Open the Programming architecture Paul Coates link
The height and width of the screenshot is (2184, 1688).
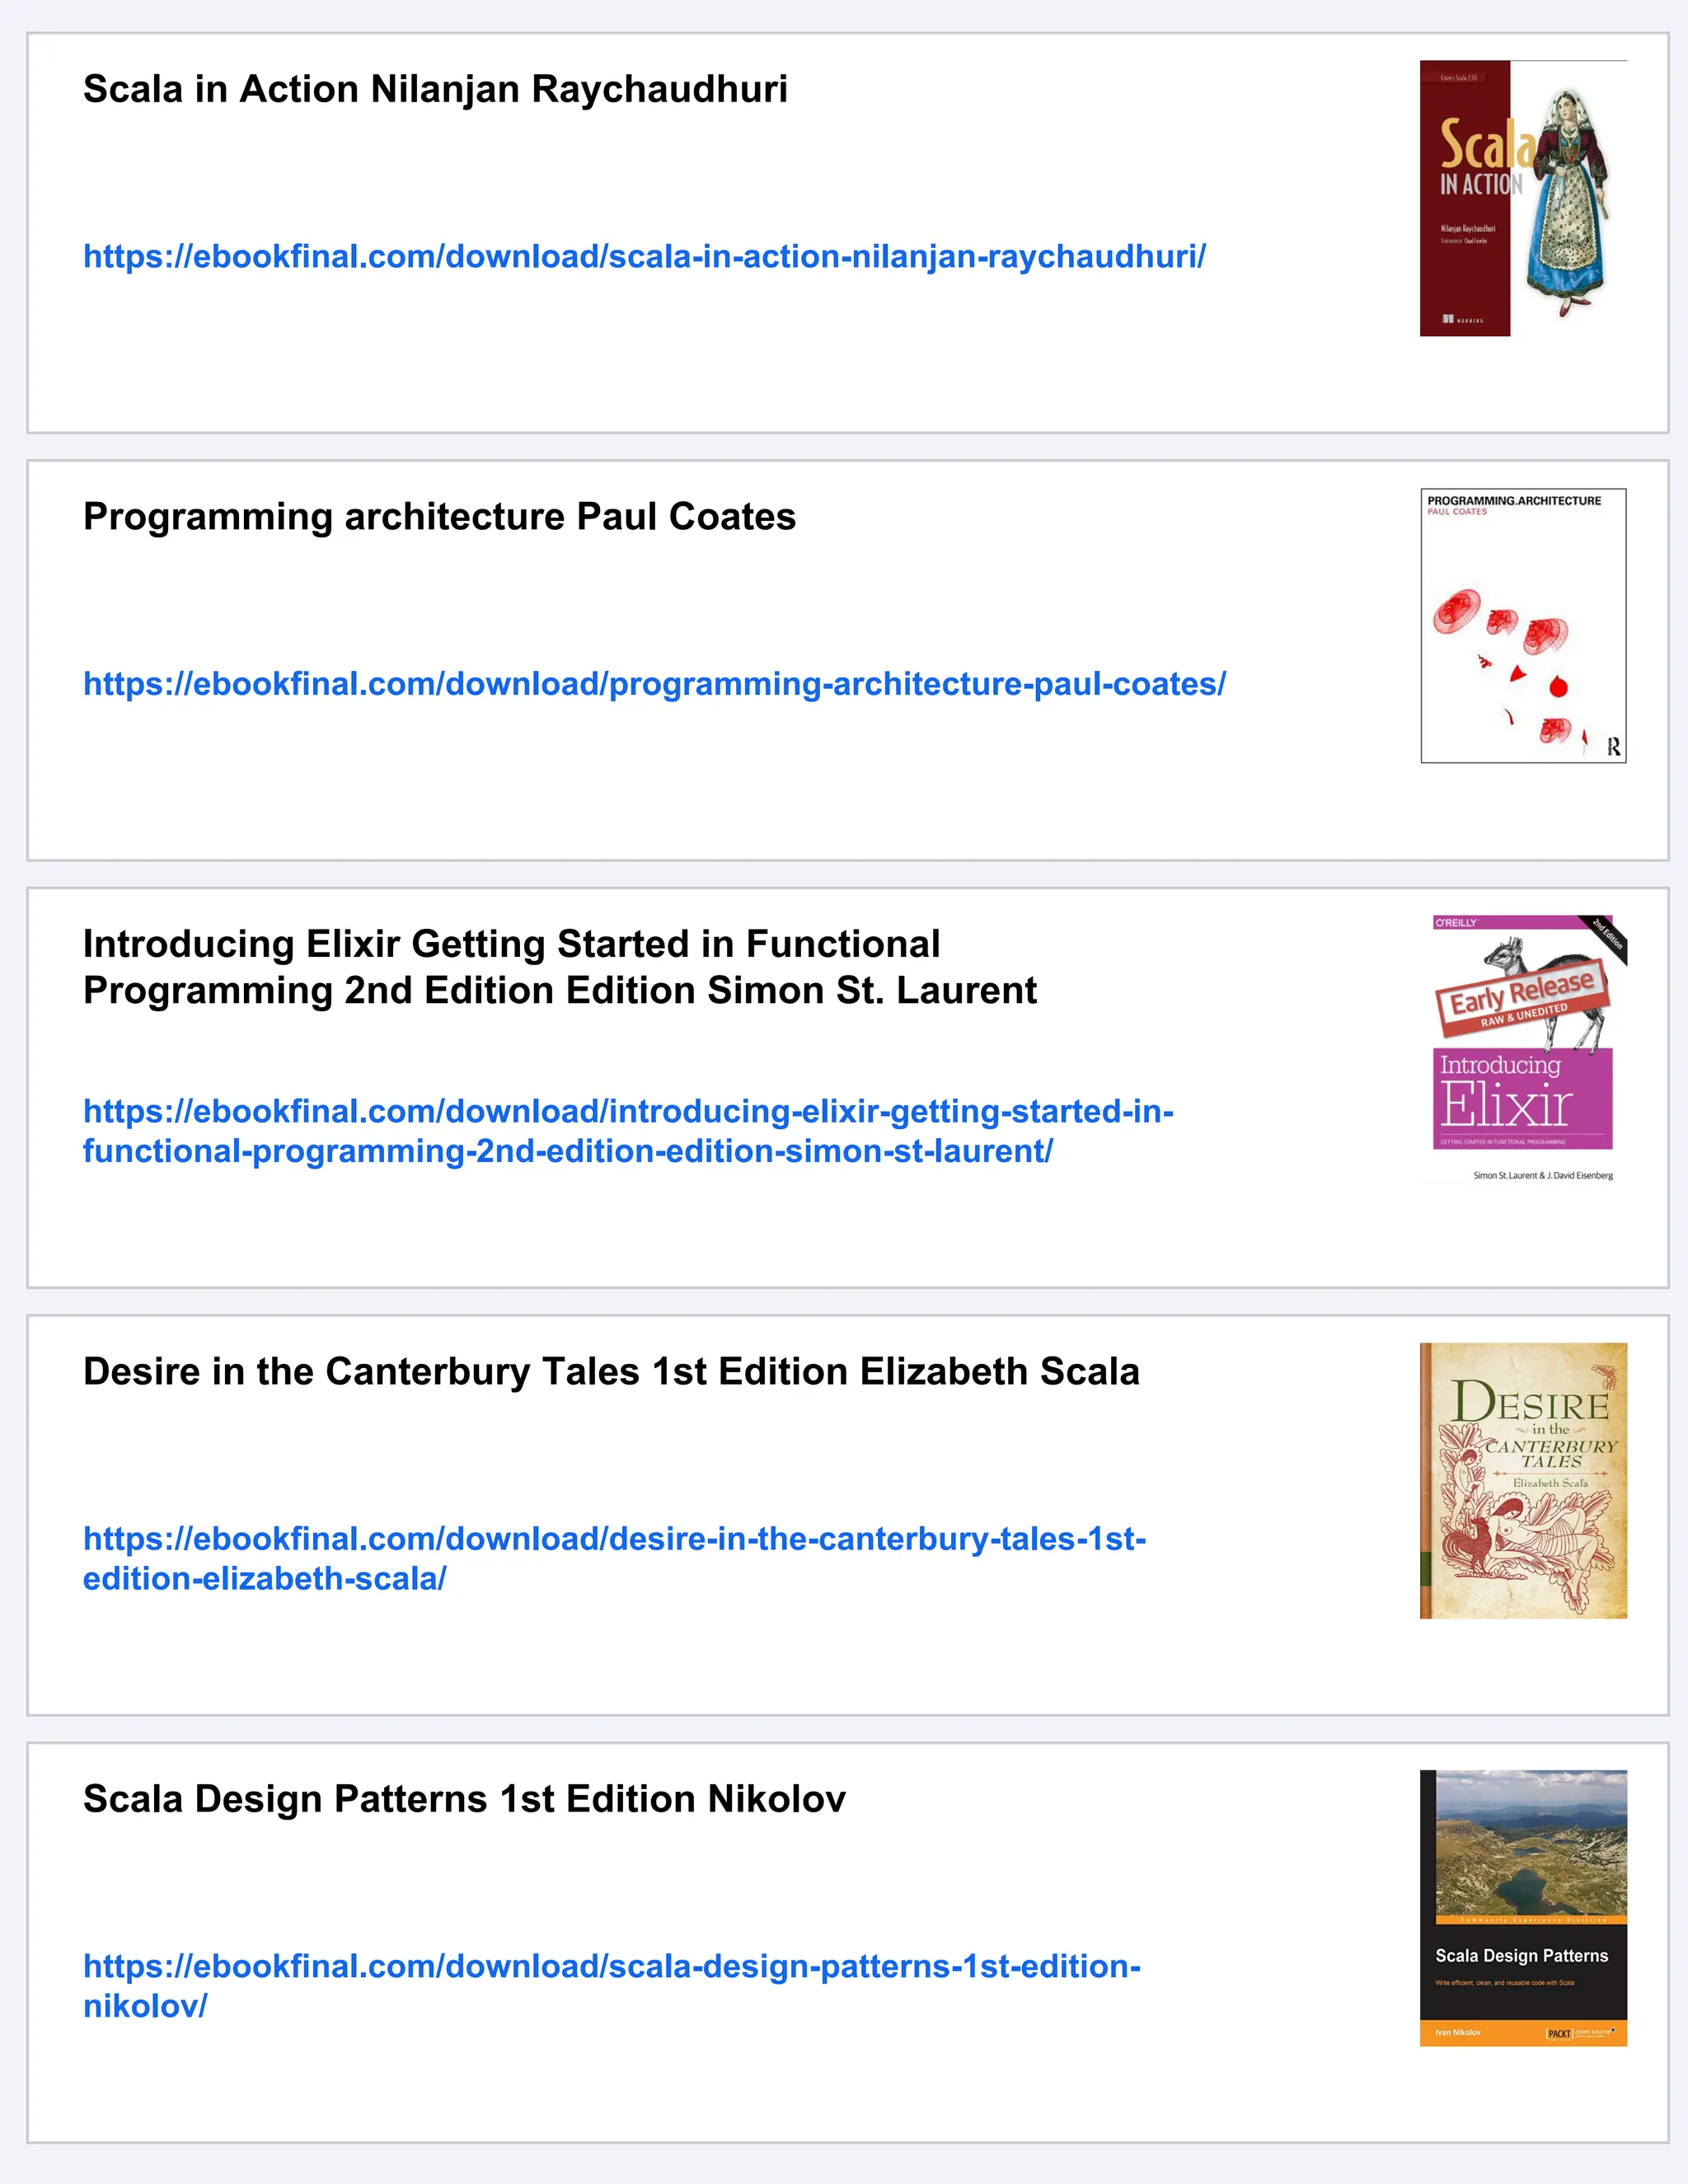point(654,684)
